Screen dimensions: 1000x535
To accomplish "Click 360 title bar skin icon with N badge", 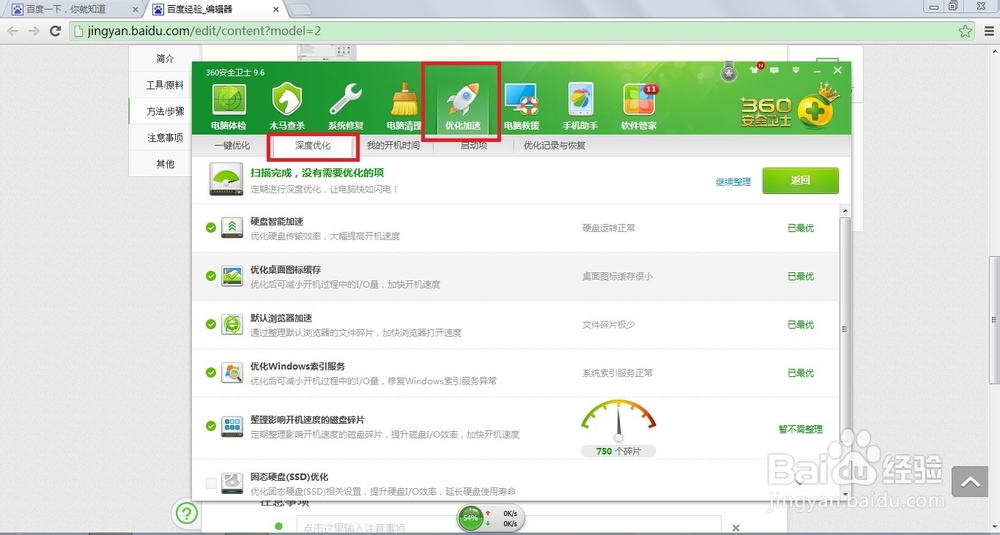I will click(x=755, y=70).
